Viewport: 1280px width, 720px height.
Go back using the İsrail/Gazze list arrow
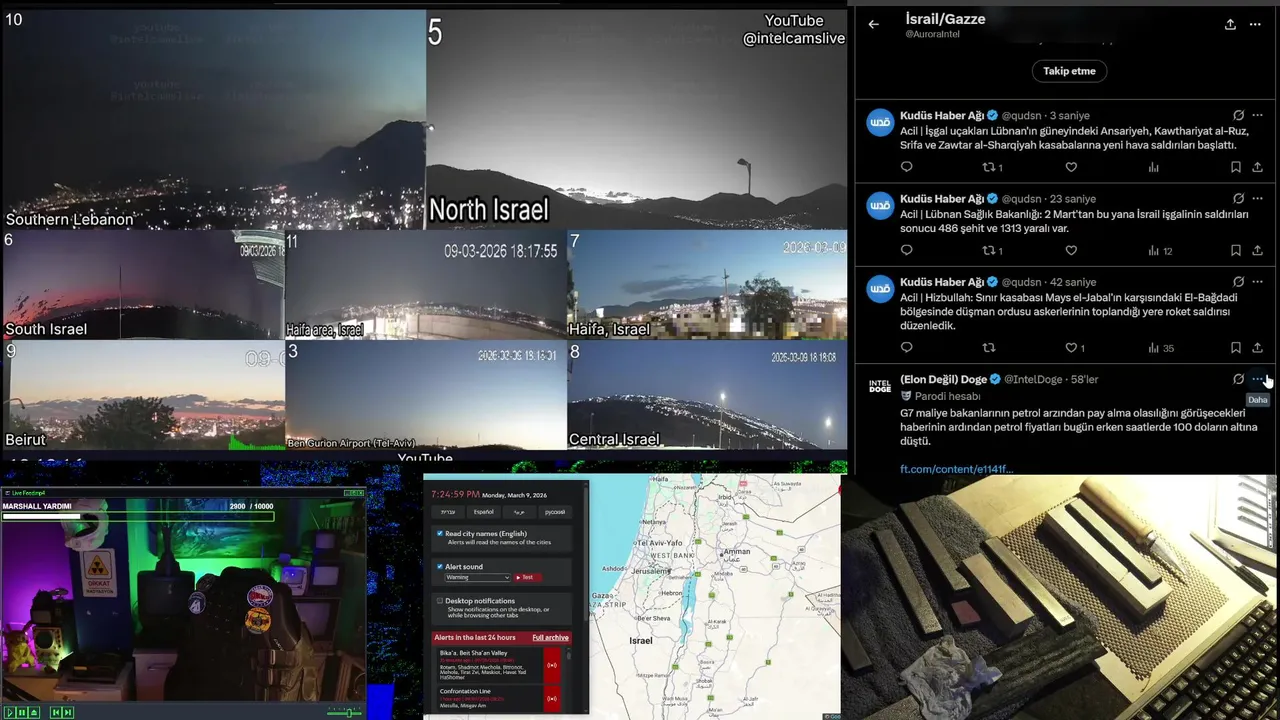874,24
